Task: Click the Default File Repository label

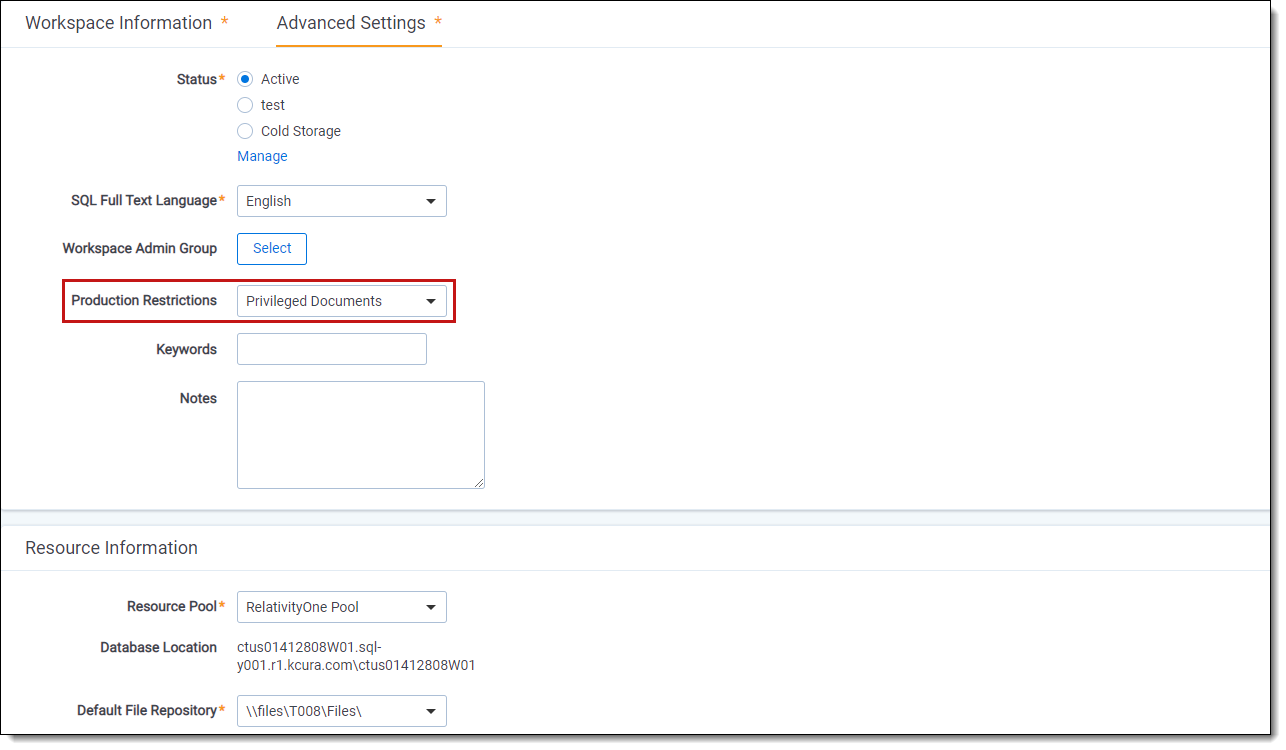Action: [x=147, y=710]
